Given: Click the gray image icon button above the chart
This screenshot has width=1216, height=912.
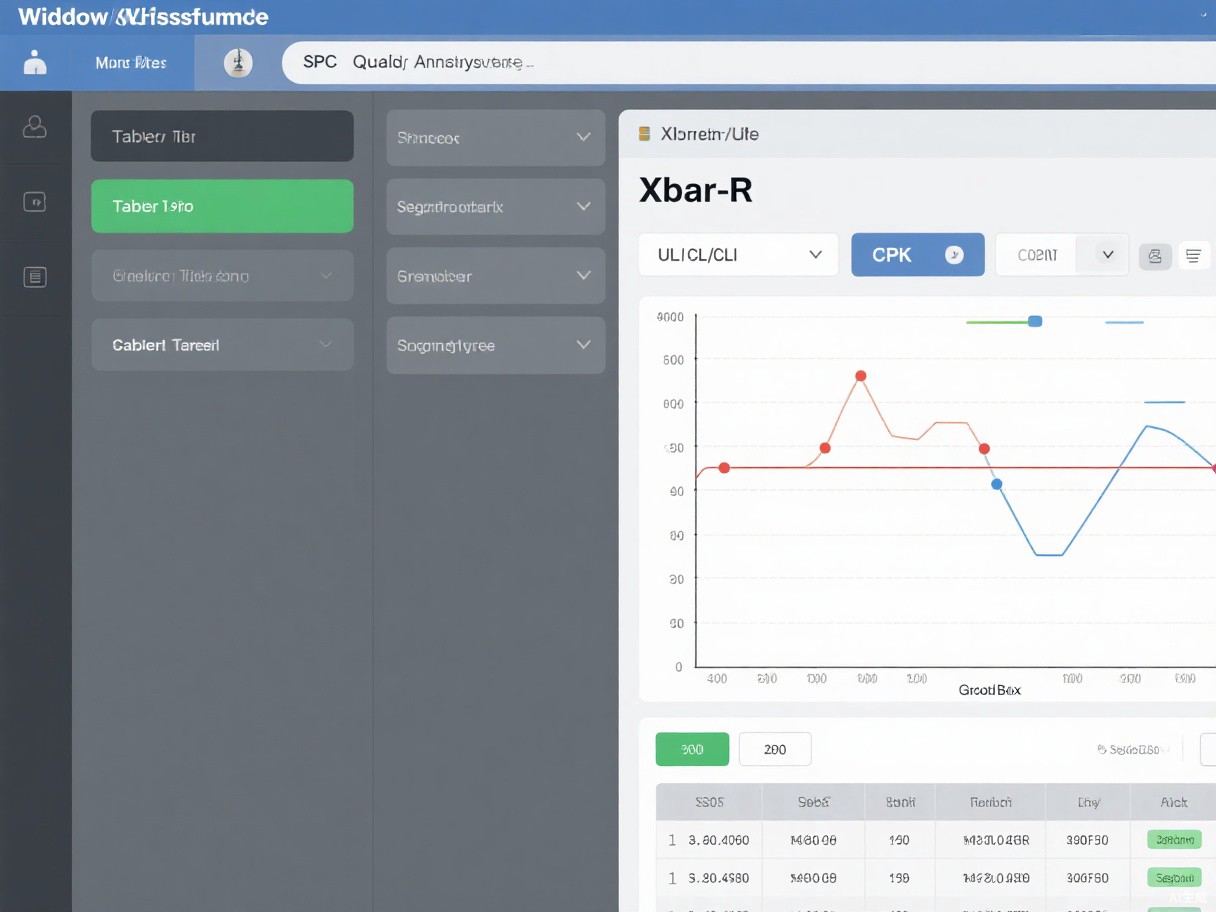Looking at the screenshot, I should pyautogui.click(x=1155, y=256).
